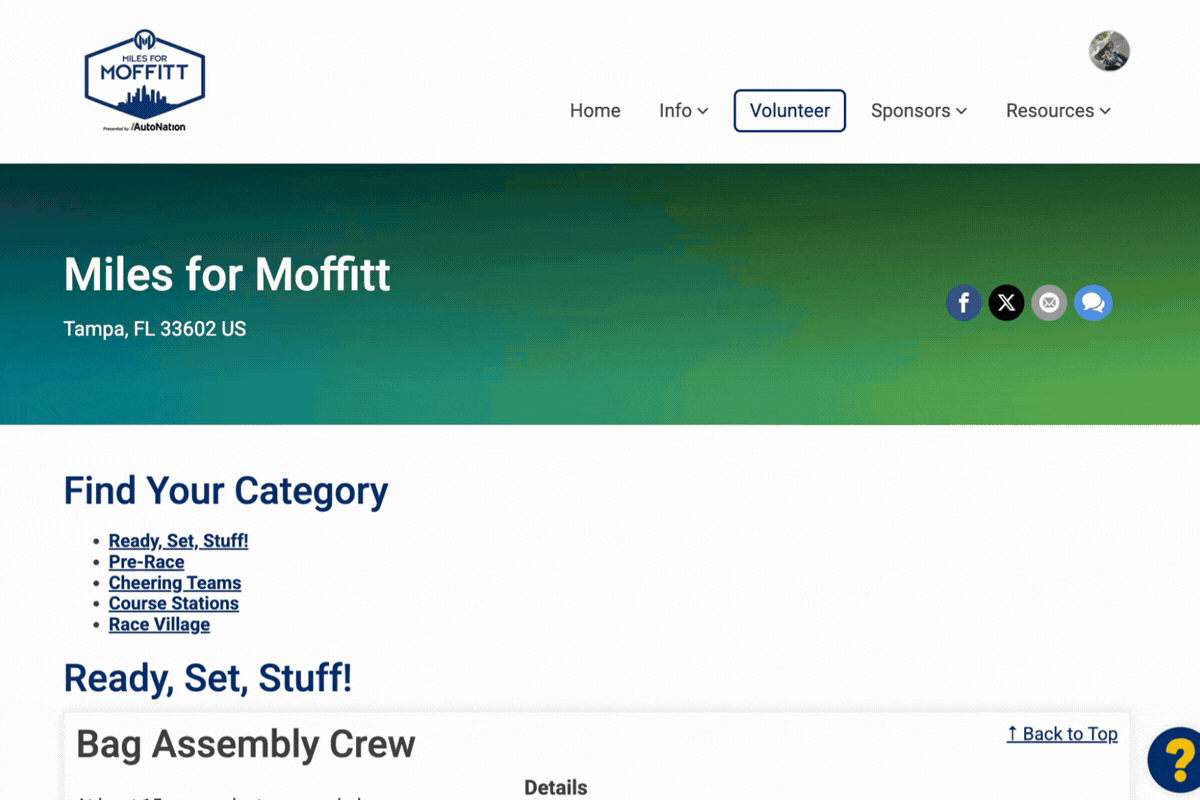Click the Back to Top link
Viewport: 1200px width, 800px height.
[1062, 734]
